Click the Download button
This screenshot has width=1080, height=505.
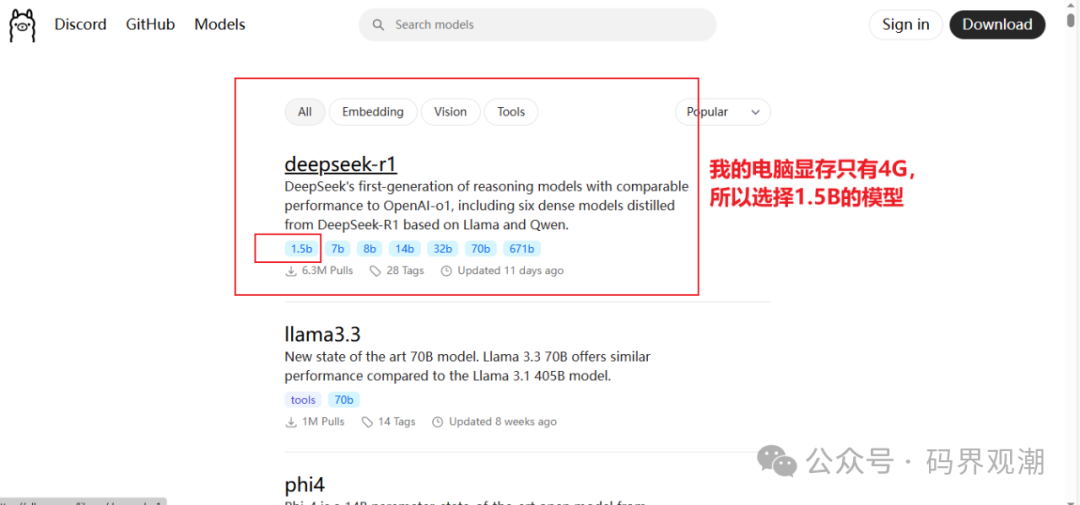pyautogui.click(x=997, y=25)
